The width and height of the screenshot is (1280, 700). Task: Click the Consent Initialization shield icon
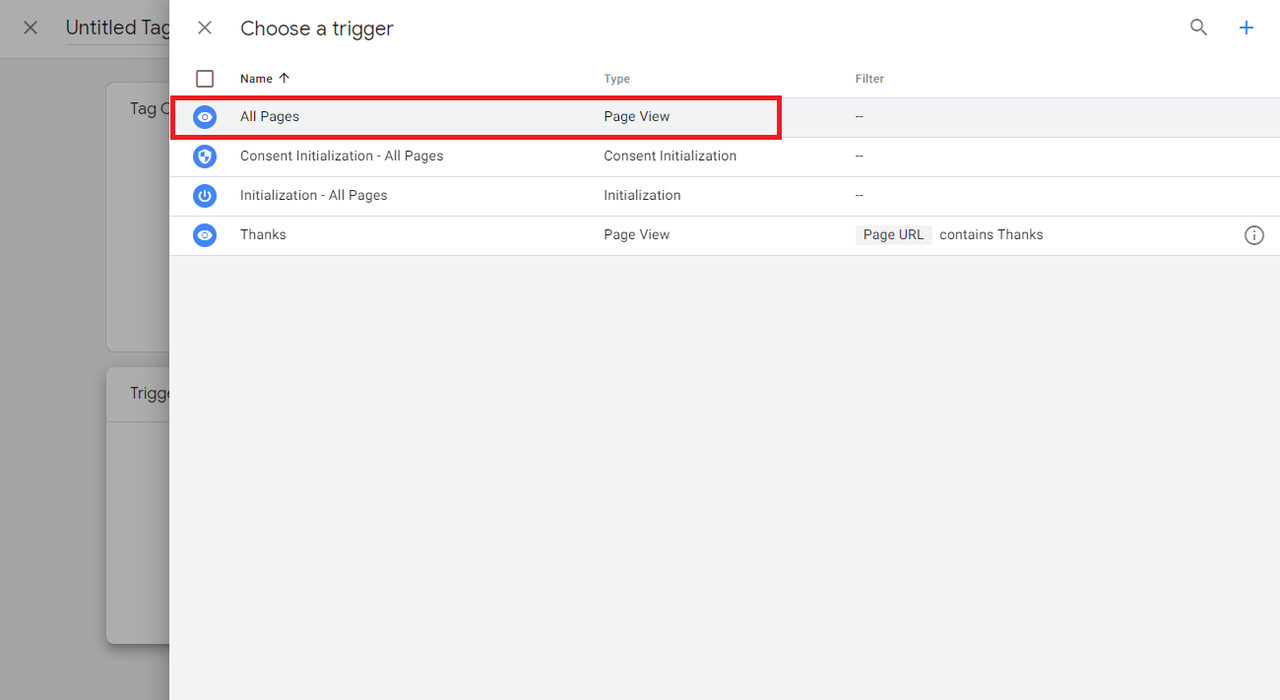(205, 156)
